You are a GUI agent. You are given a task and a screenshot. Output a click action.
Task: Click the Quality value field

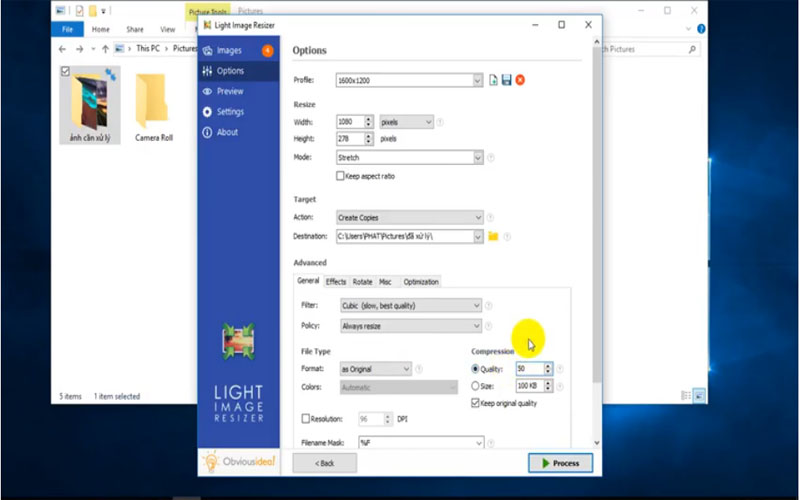[x=530, y=369]
